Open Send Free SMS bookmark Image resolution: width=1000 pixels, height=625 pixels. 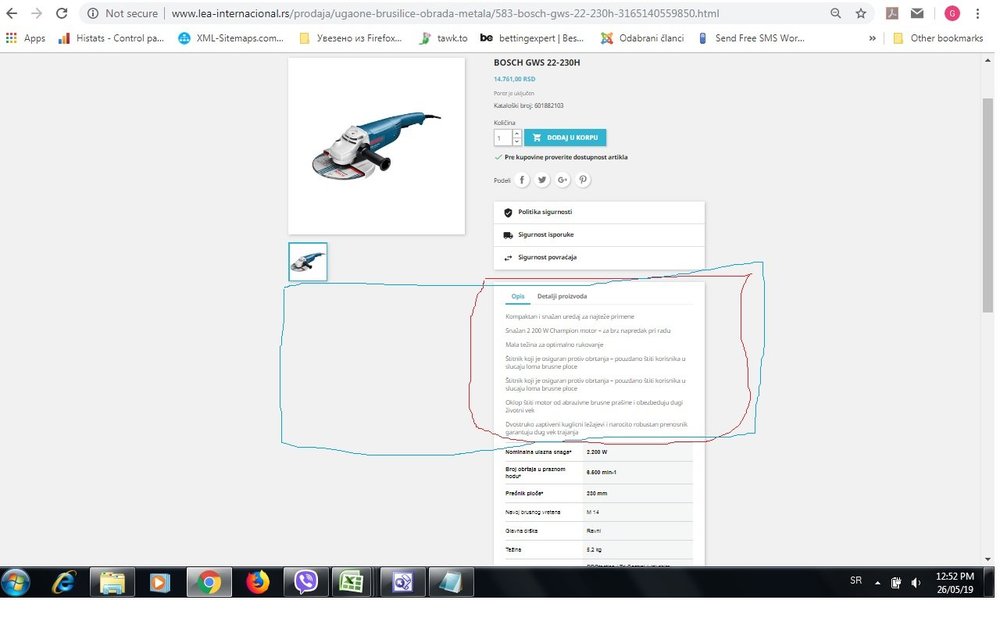point(751,38)
